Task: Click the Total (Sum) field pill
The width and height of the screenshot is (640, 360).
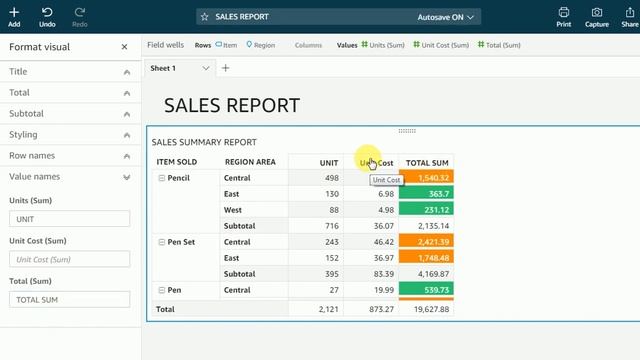Action: (499, 45)
